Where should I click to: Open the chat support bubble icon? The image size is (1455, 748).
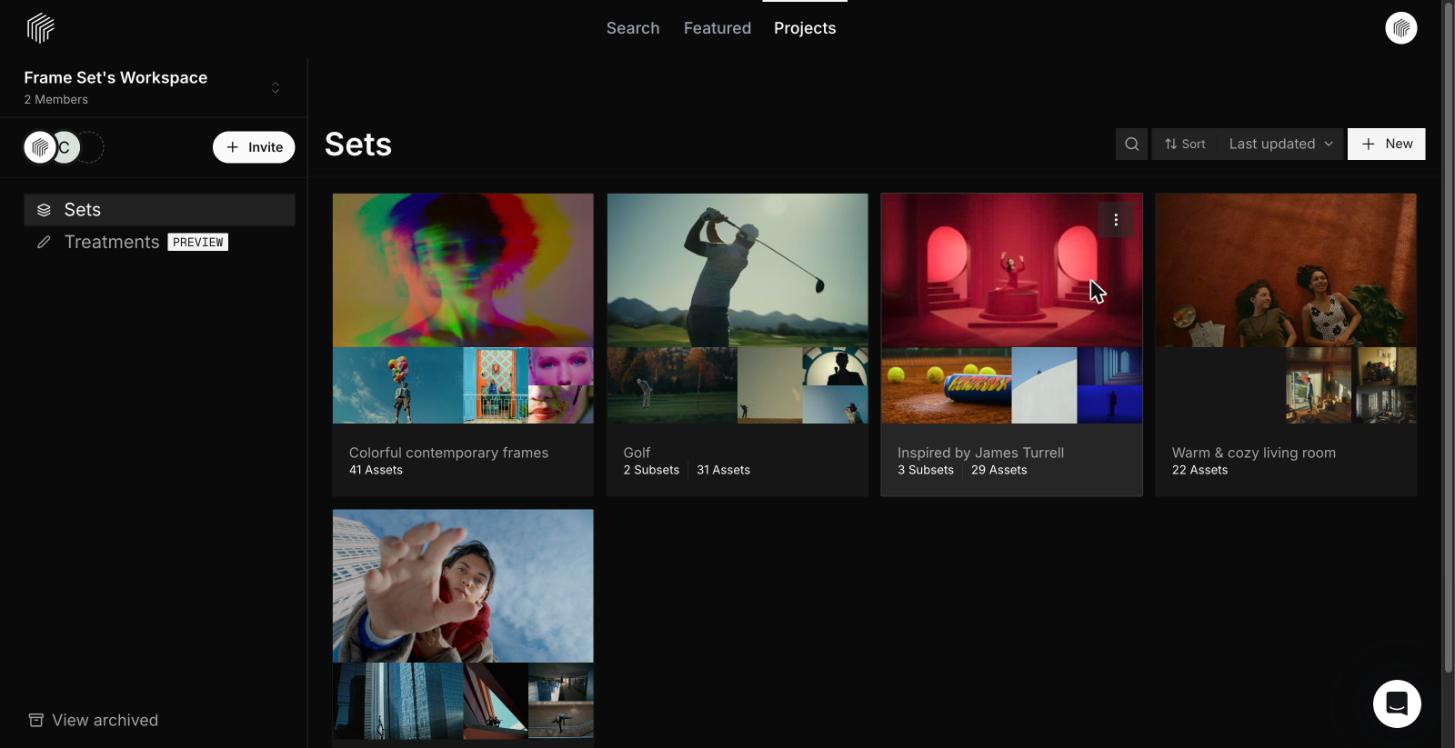(x=1397, y=703)
